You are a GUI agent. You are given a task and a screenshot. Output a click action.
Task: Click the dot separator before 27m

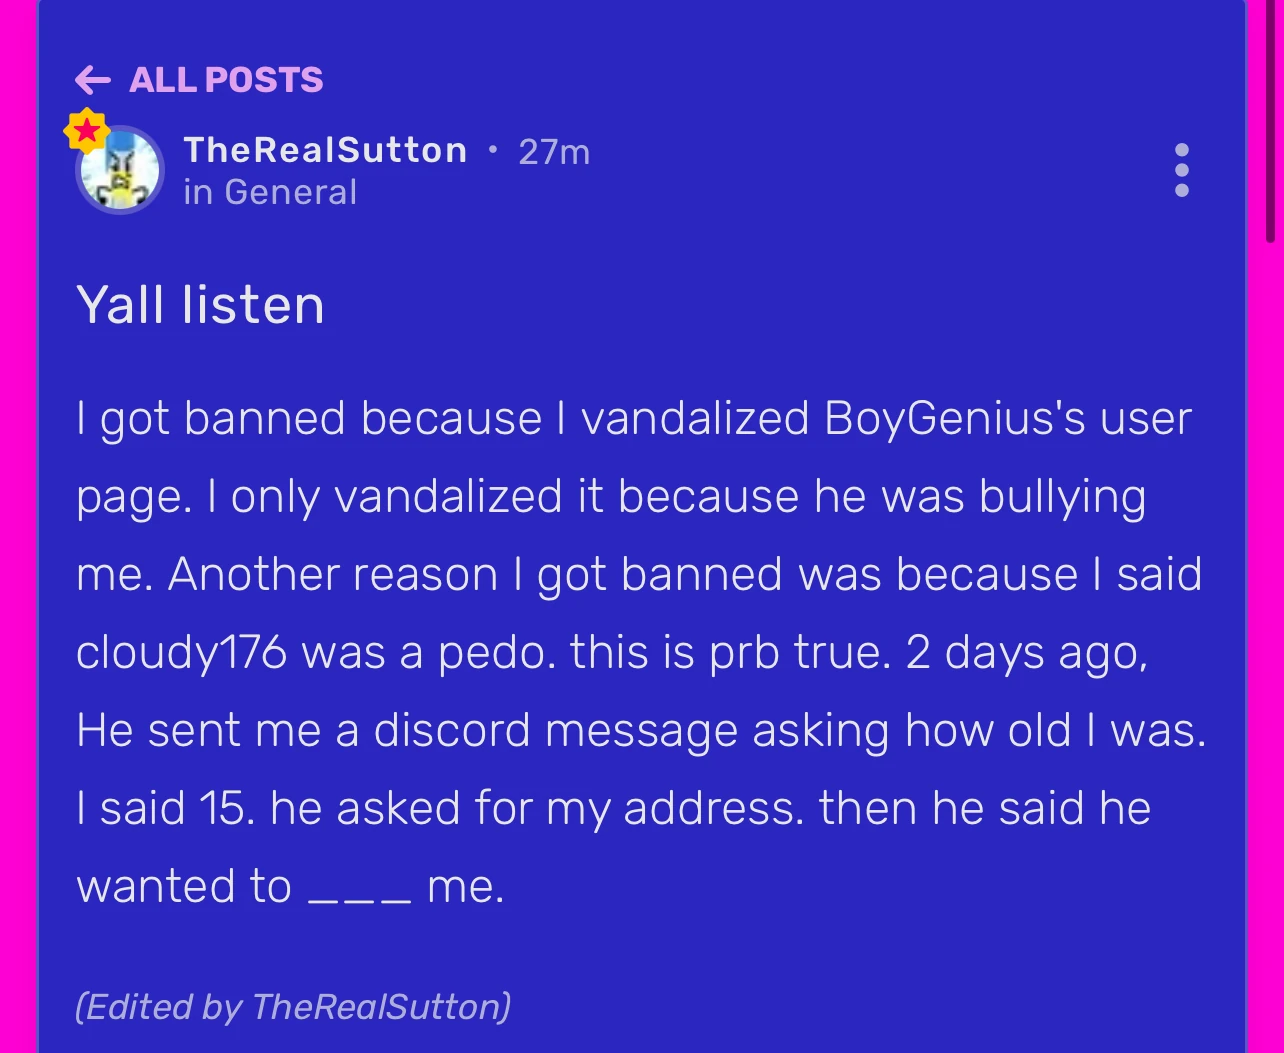click(492, 151)
